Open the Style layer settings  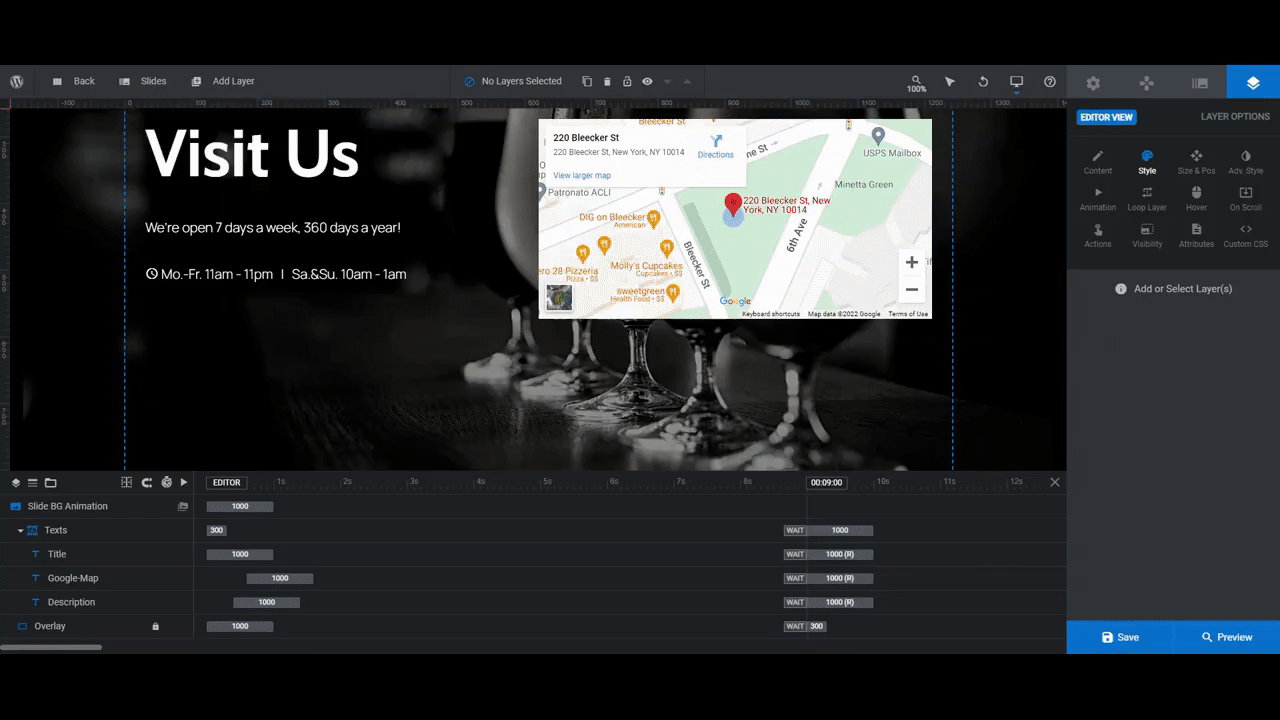pos(1147,162)
